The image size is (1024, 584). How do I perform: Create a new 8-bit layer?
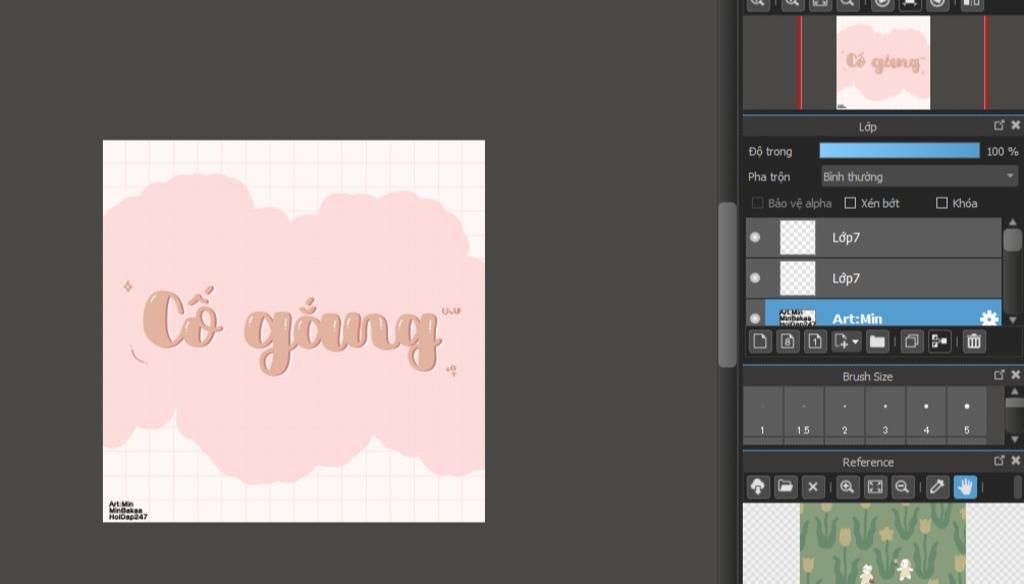(788, 341)
